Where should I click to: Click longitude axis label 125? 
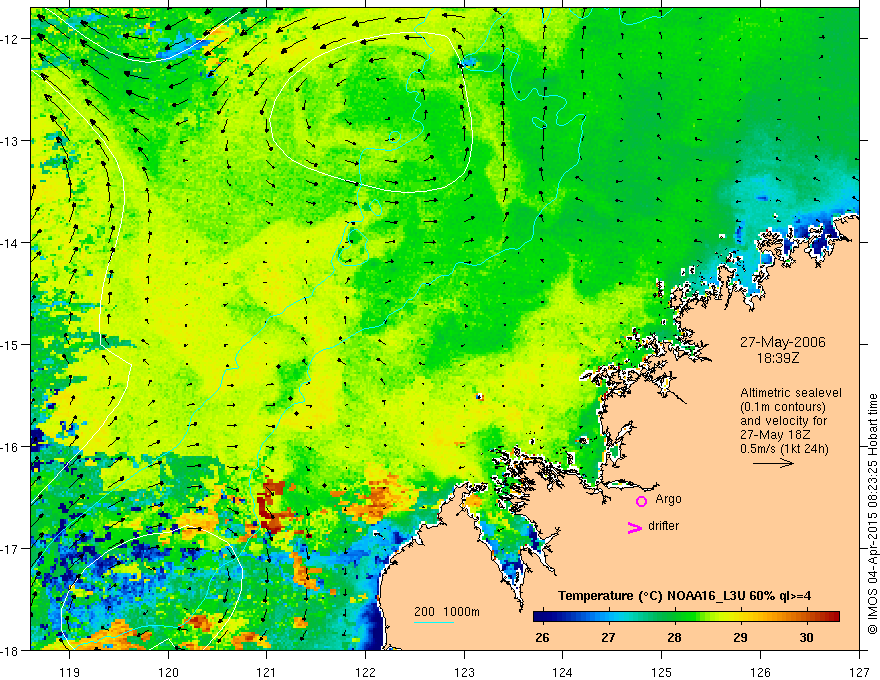[662, 672]
